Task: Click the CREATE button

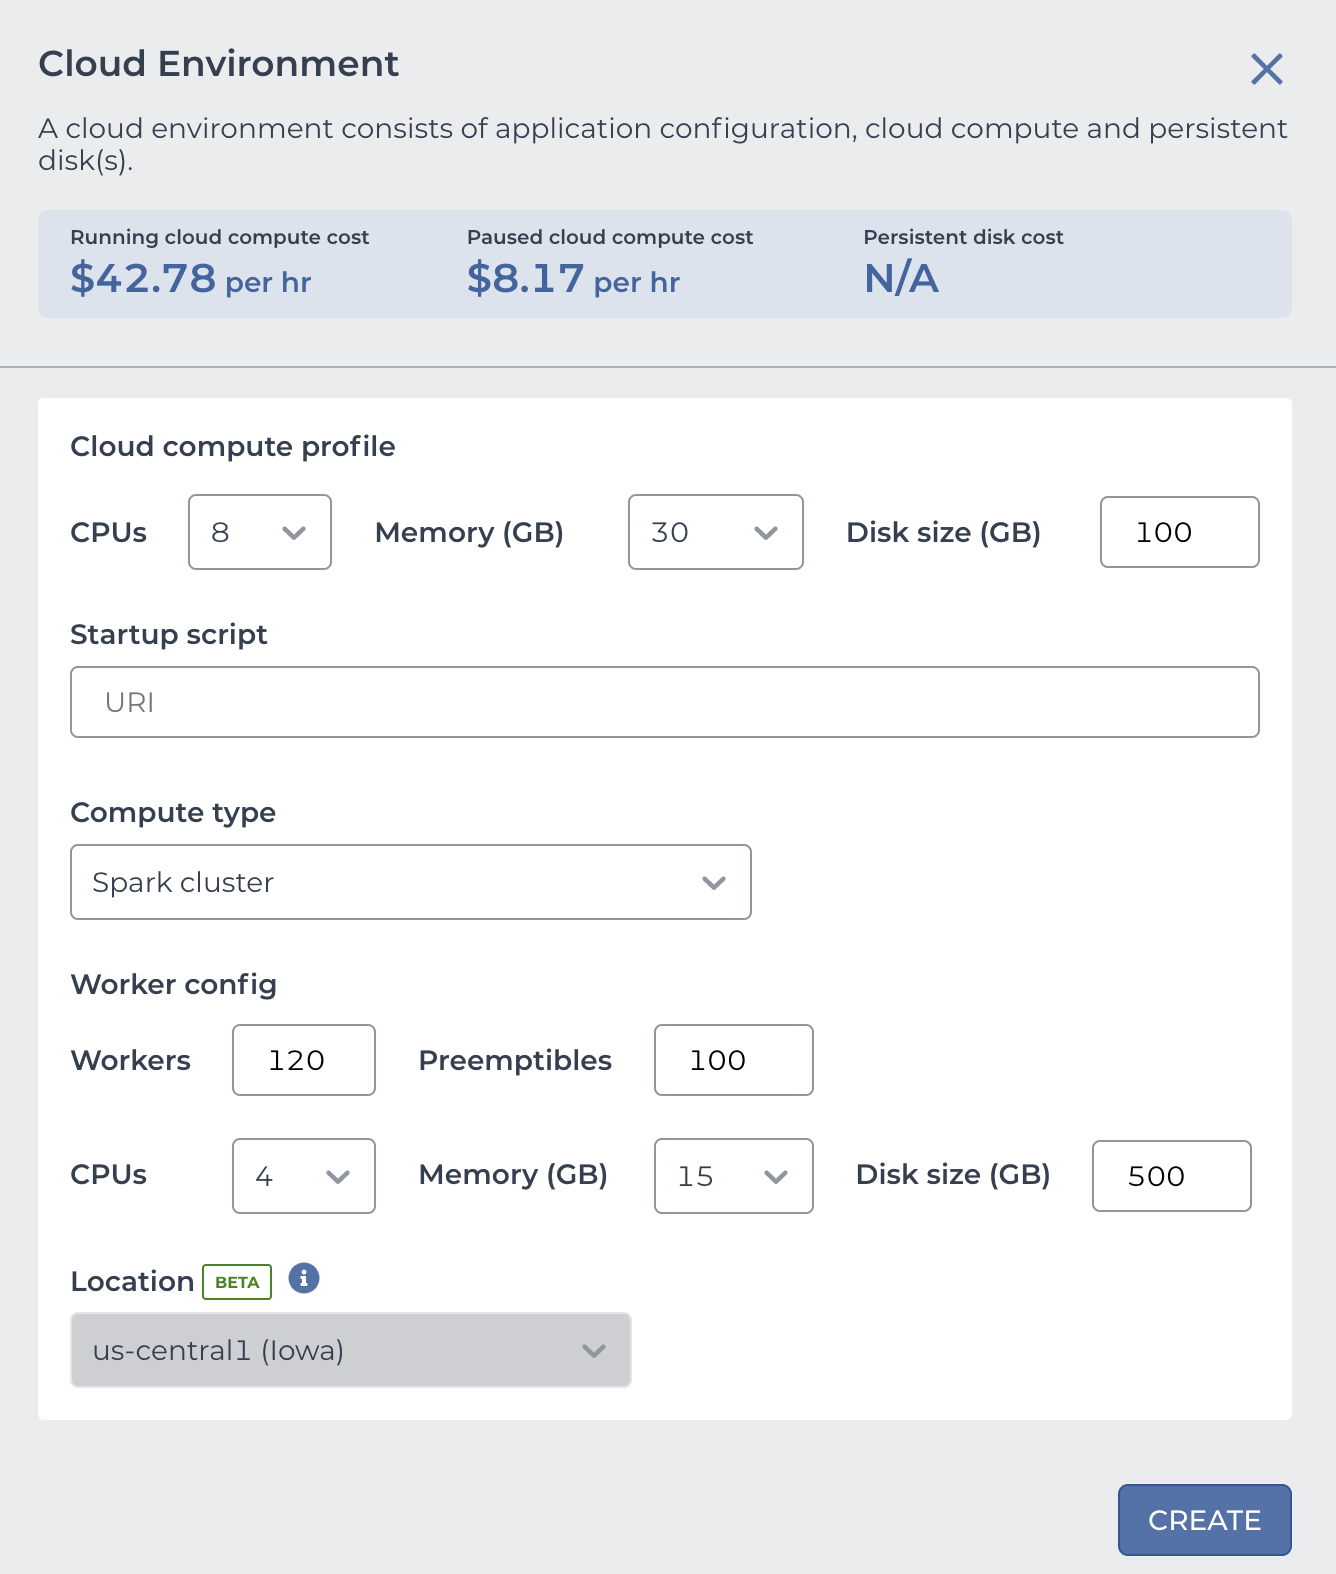Action: pos(1205,1520)
